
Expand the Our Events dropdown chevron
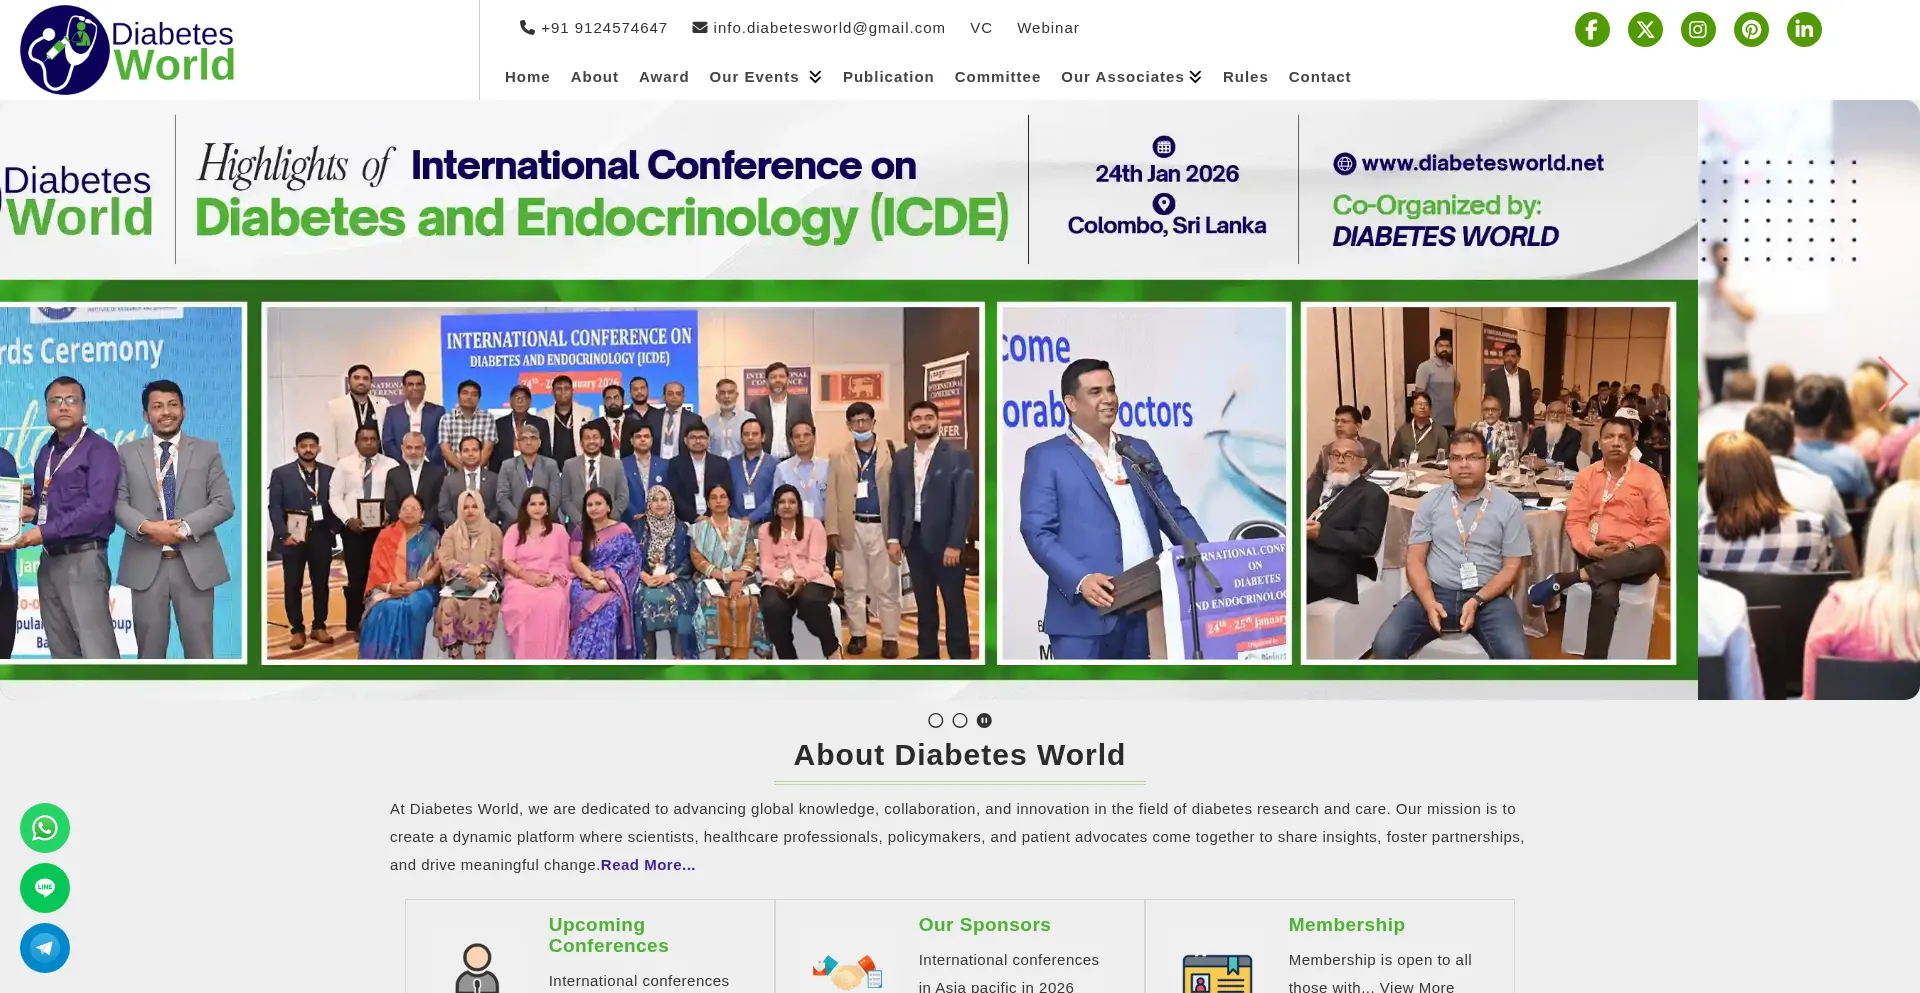click(815, 77)
